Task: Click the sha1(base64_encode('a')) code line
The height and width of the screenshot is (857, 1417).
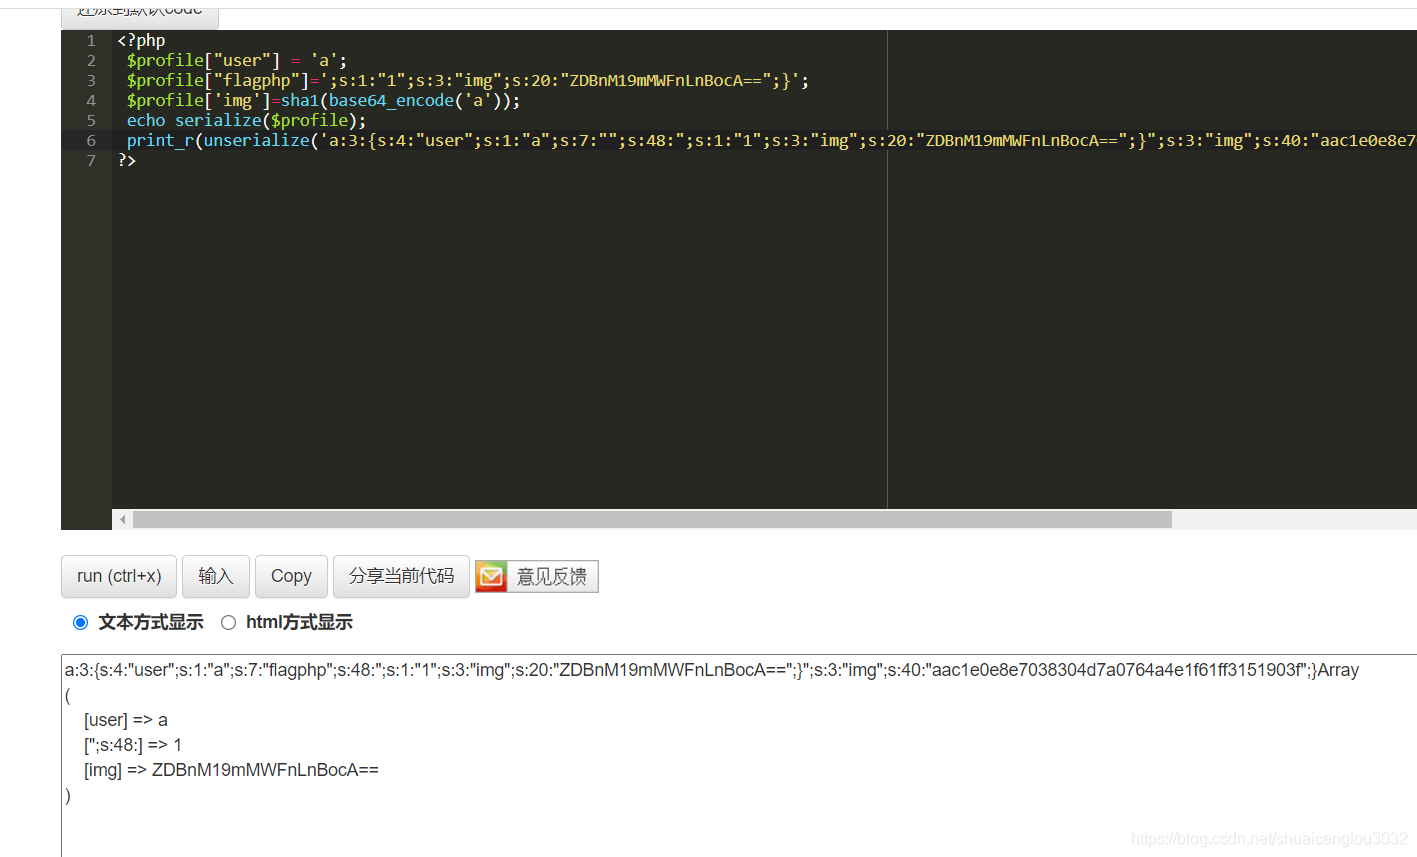Action: click(x=323, y=101)
